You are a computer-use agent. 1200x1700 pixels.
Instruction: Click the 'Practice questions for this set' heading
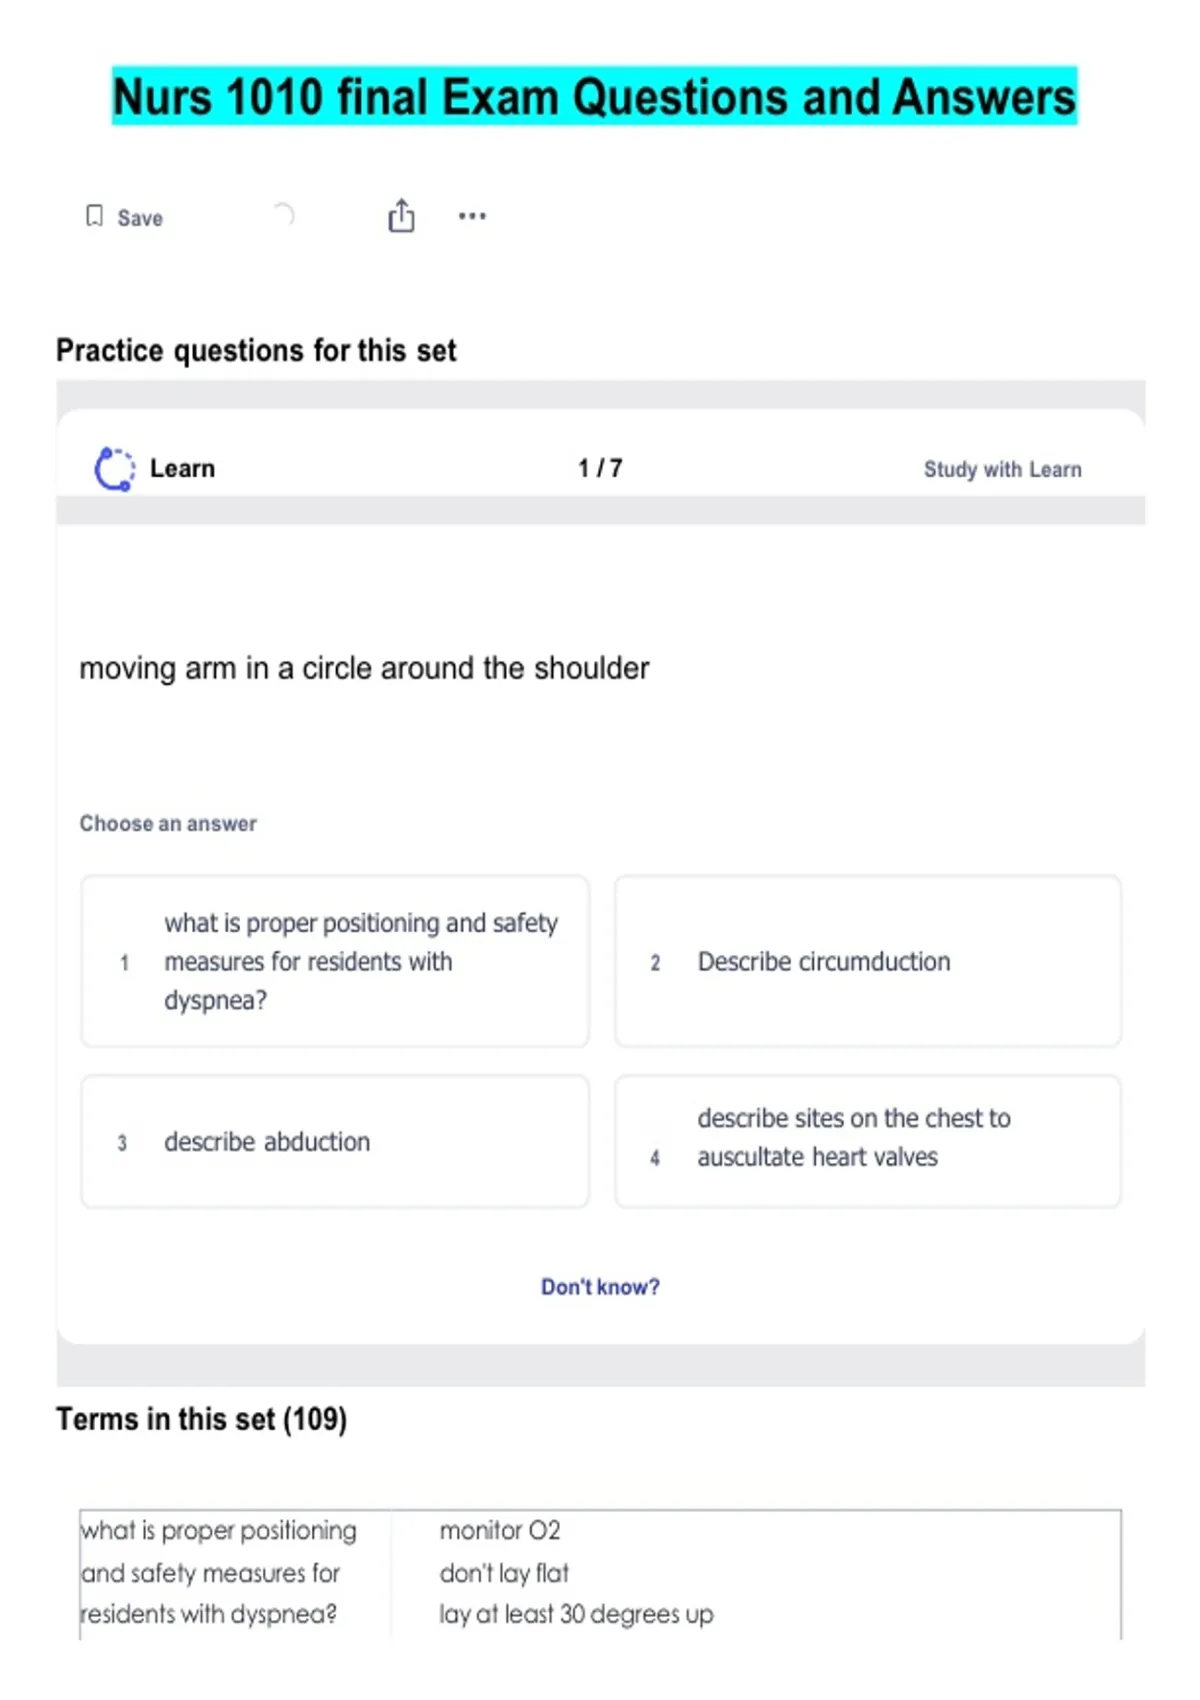[x=256, y=350]
